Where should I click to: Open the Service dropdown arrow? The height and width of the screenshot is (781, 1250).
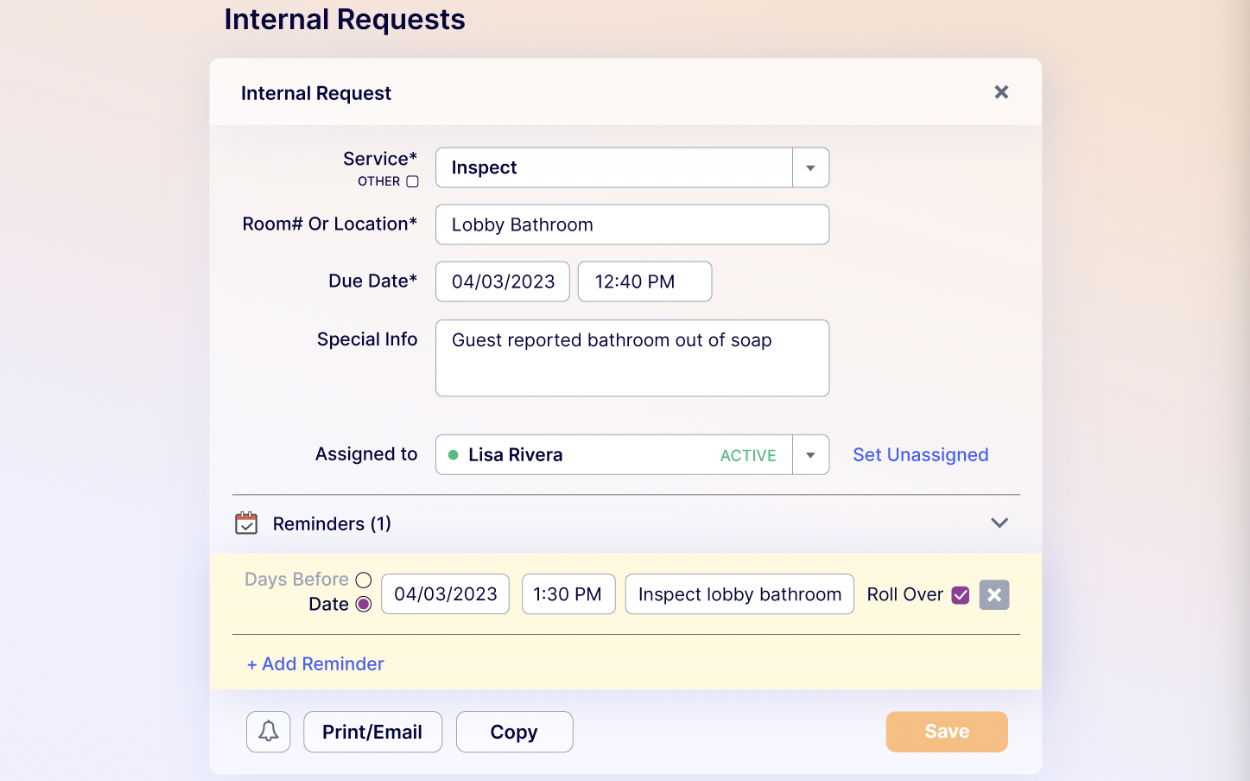tap(811, 168)
